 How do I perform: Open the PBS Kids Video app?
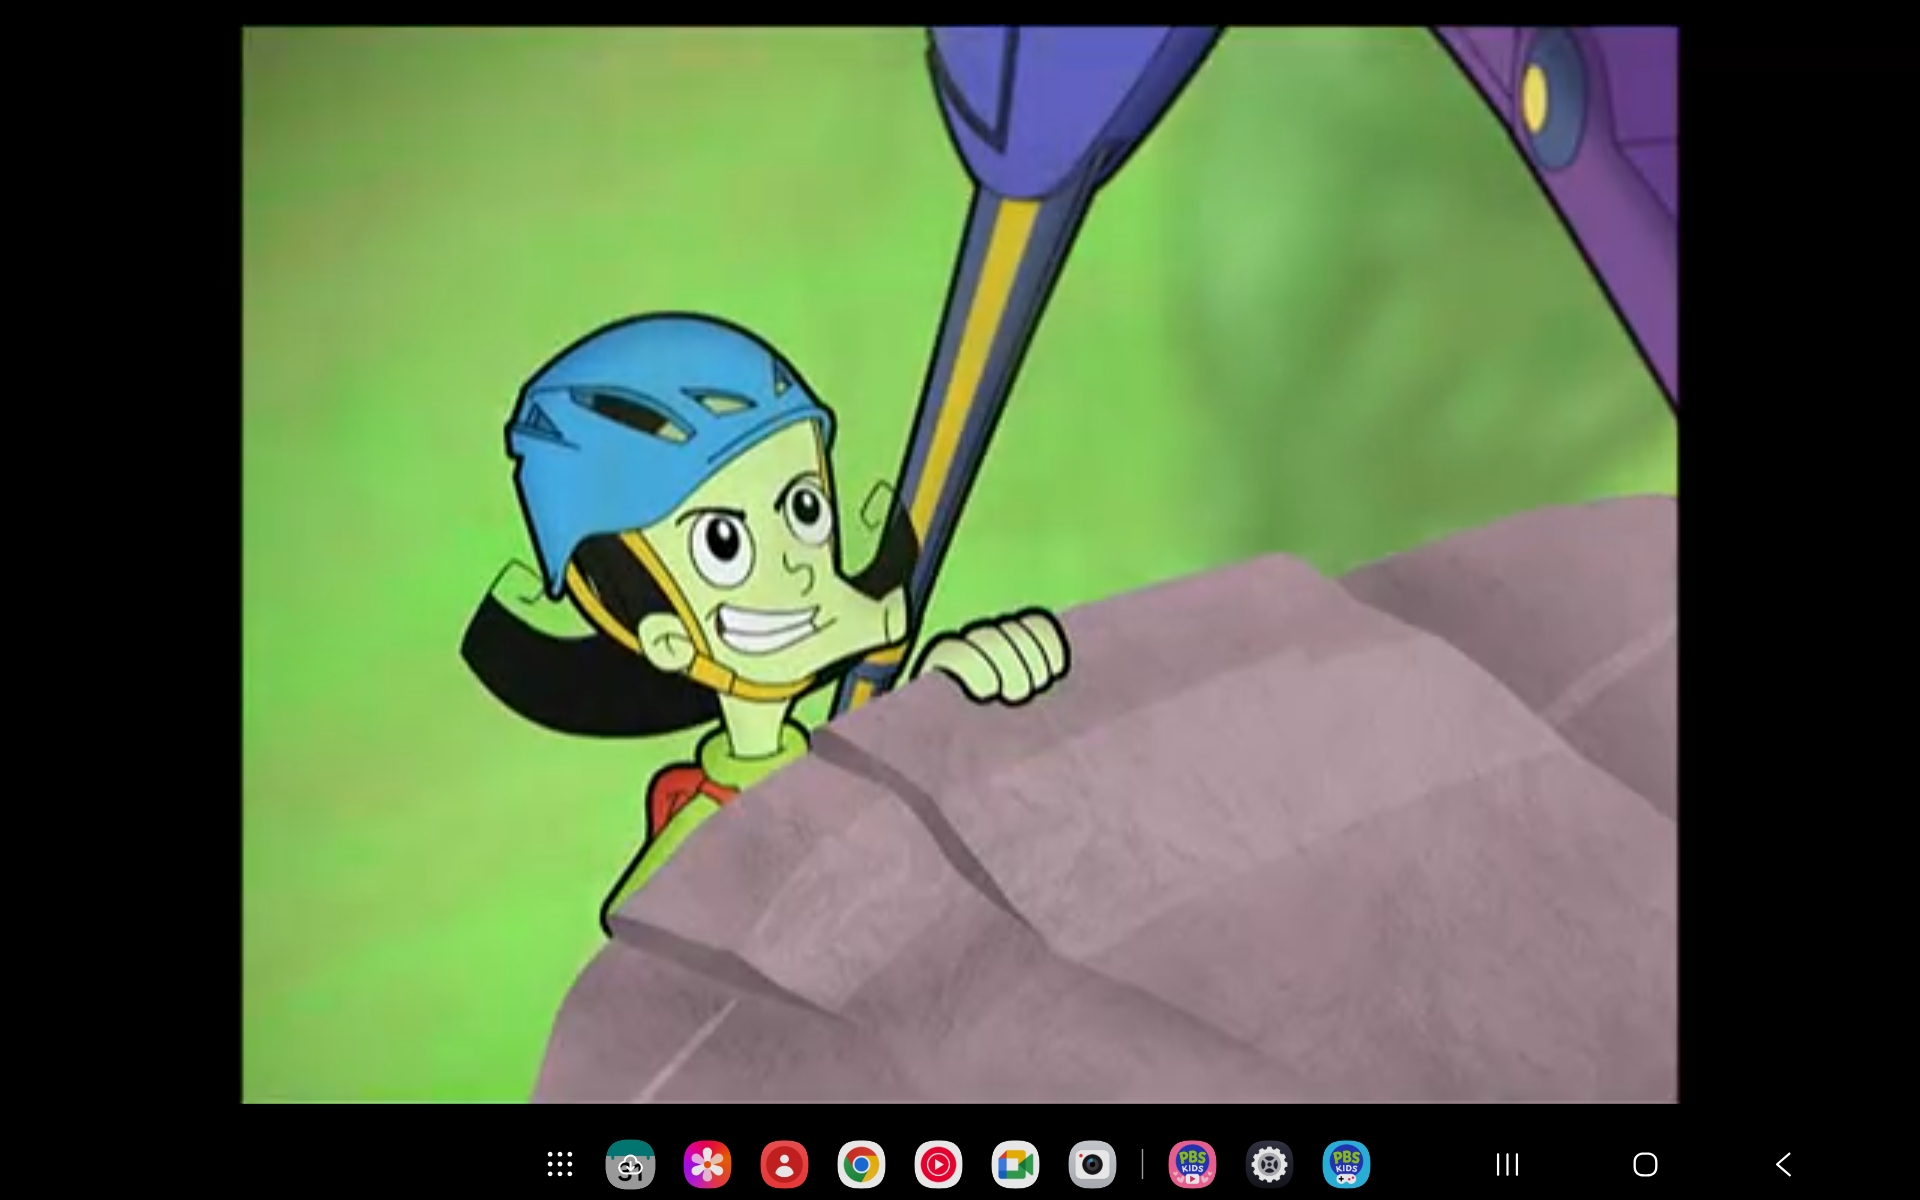click(x=1192, y=1164)
